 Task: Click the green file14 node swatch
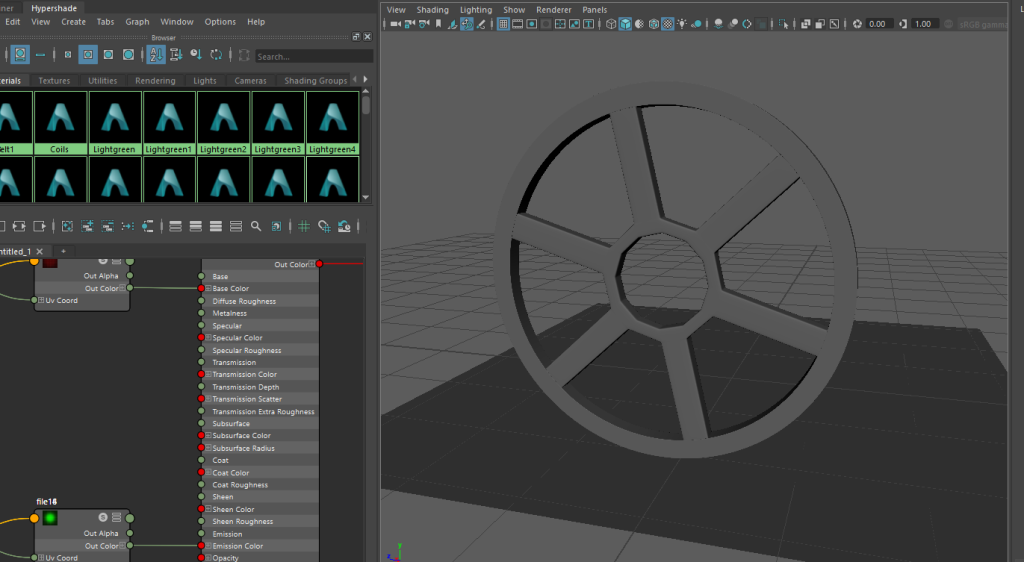point(50,517)
